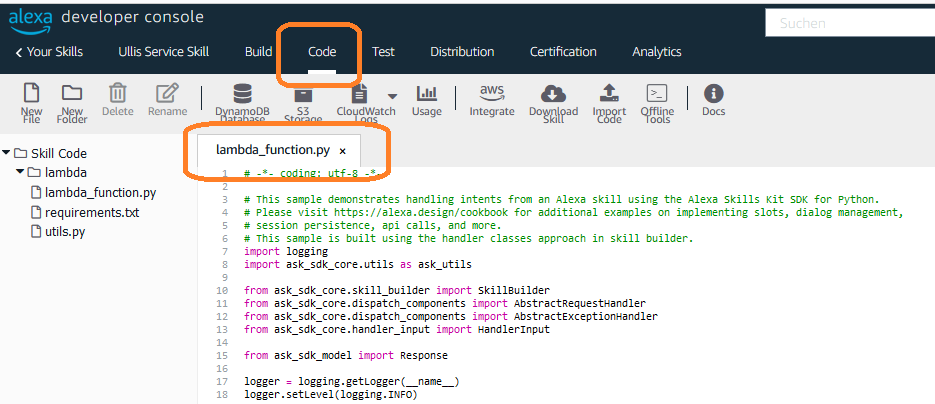Viewport: 935px width, 404px height.
Task: Click the AbstractRequestHandler import line
Action: coord(445,304)
